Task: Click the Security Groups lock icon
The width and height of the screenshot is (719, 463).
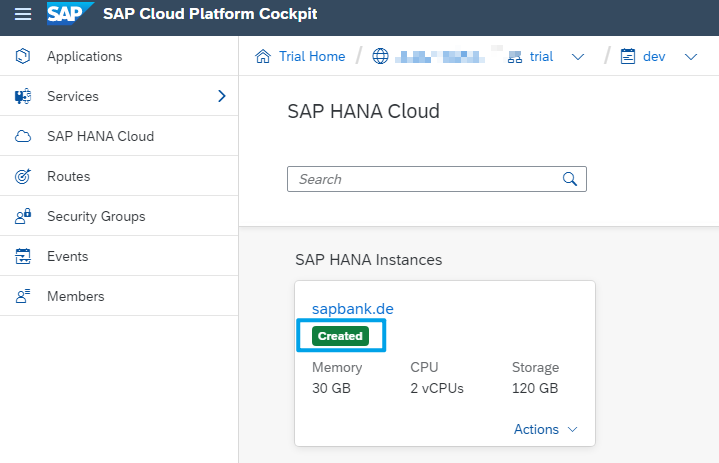Action: coord(23,216)
